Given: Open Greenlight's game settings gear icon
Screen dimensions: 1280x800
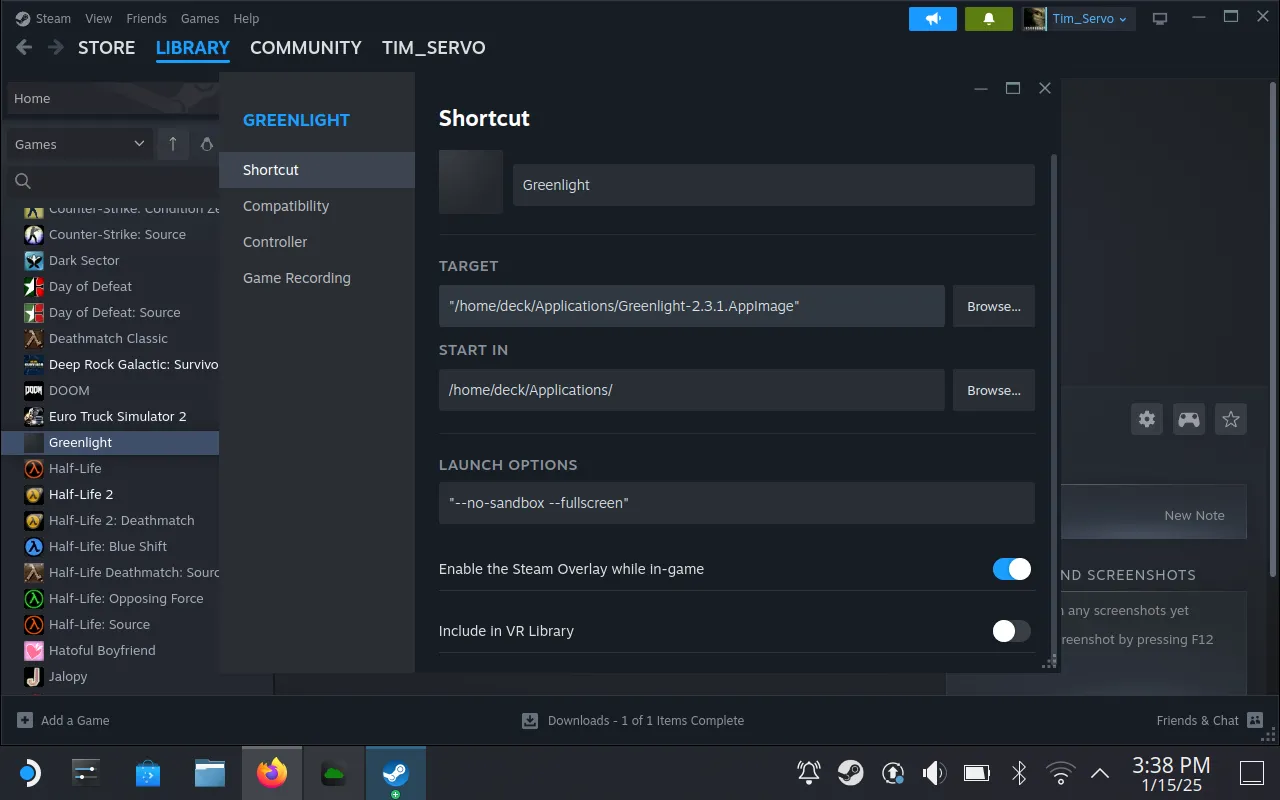Looking at the screenshot, I should (1146, 419).
